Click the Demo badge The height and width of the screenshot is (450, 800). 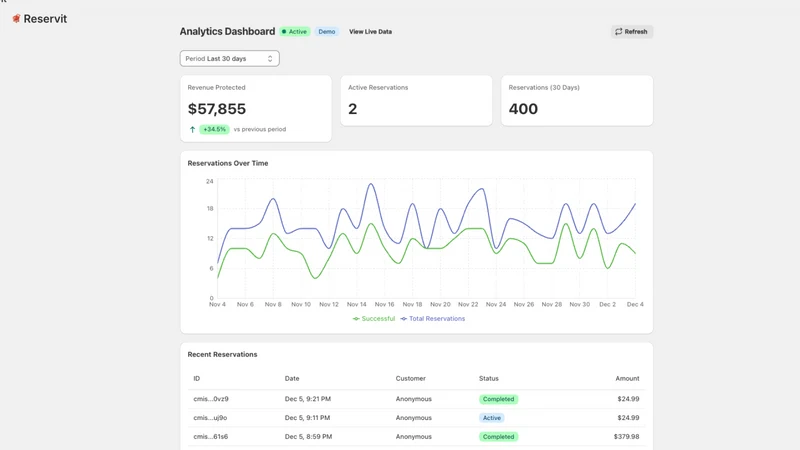tap(327, 32)
